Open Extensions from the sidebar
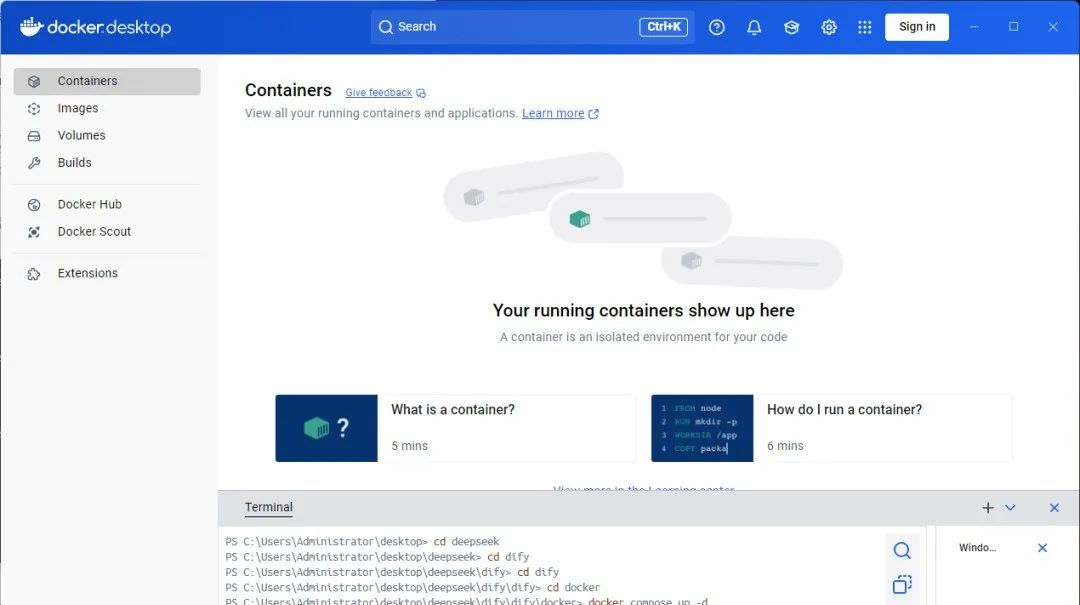Viewport: 1080px width, 605px height. [x=107, y=274]
